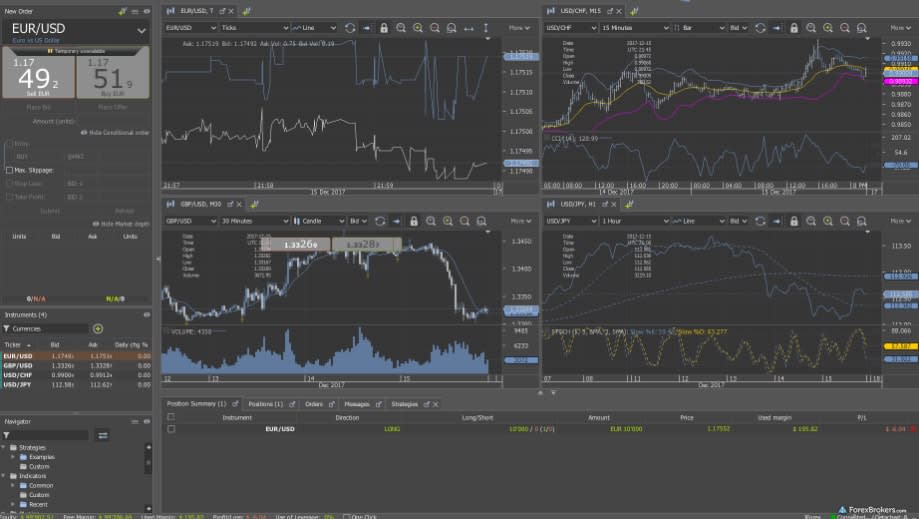Click the Navigator filter icon button
The height and width of the screenshot is (519, 919).
[102, 435]
